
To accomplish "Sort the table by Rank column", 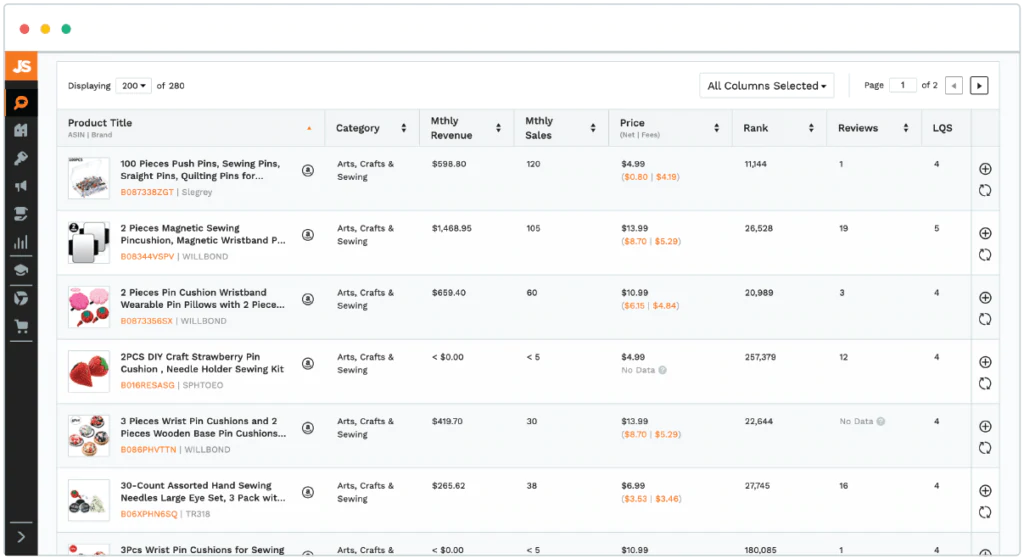I will tap(810, 128).
